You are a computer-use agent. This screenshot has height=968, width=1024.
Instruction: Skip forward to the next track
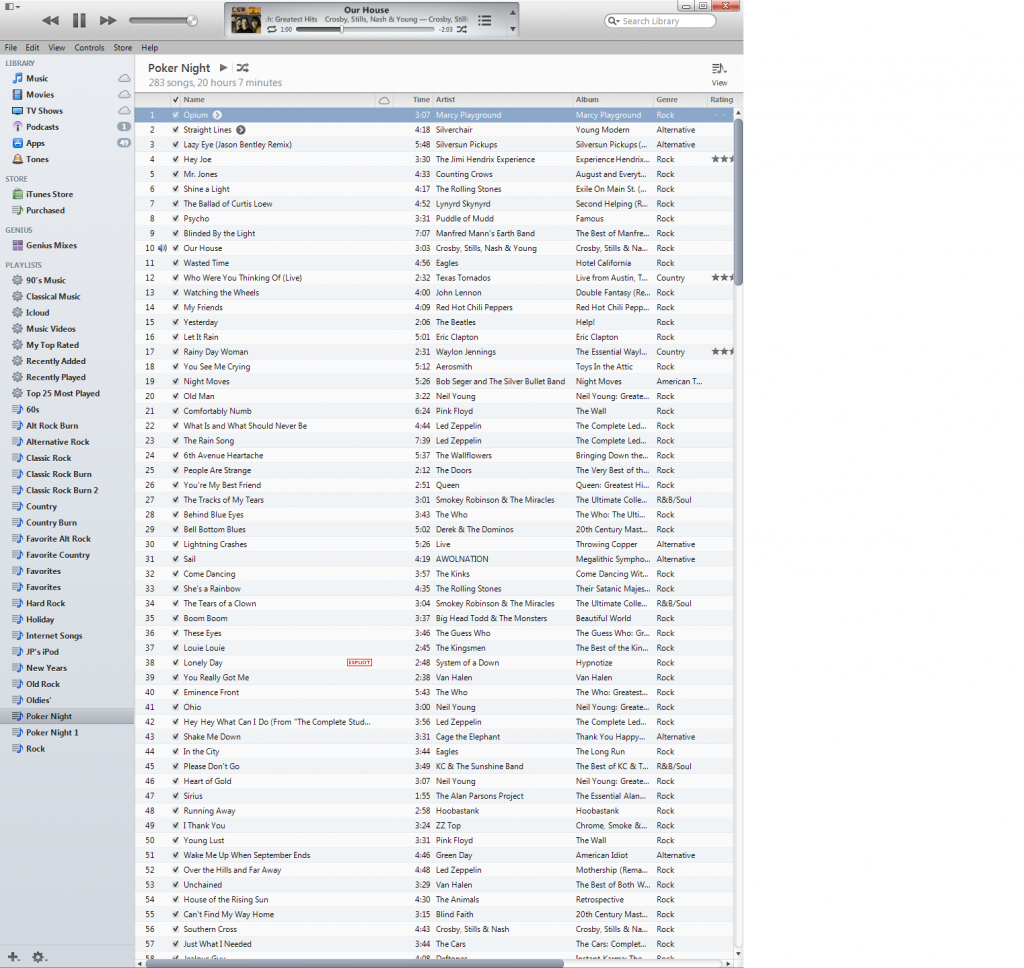[108, 20]
